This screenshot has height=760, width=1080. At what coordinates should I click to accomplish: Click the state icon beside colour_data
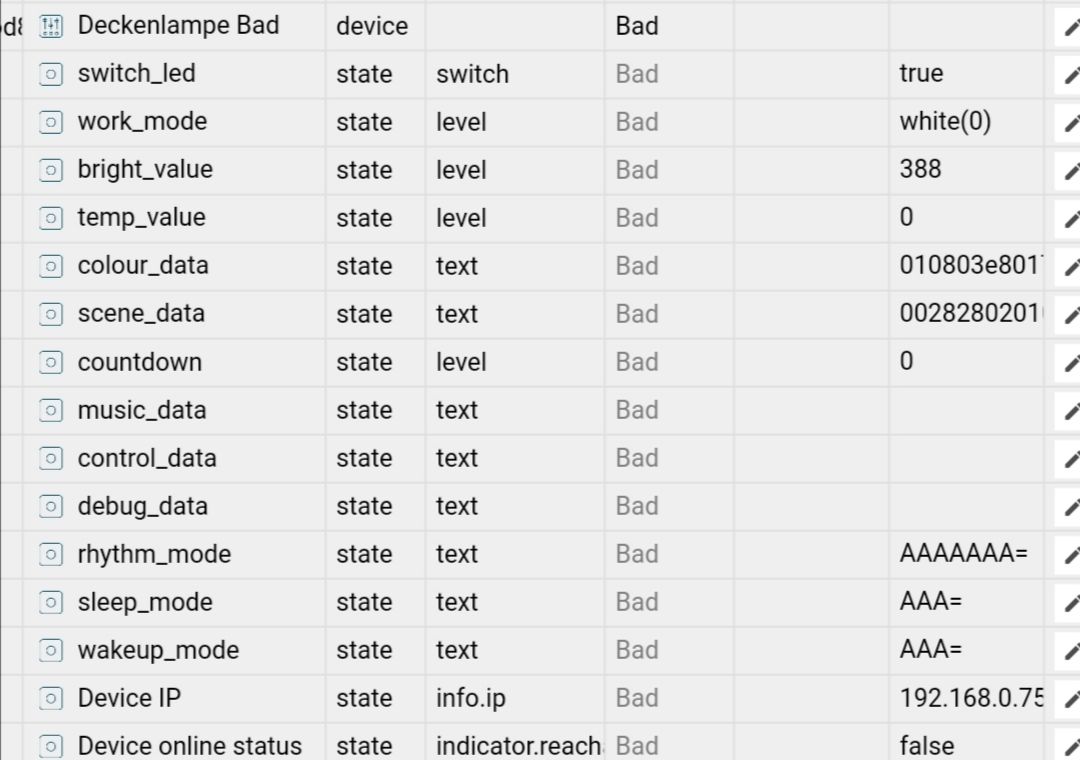pyautogui.click(x=51, y=266)
